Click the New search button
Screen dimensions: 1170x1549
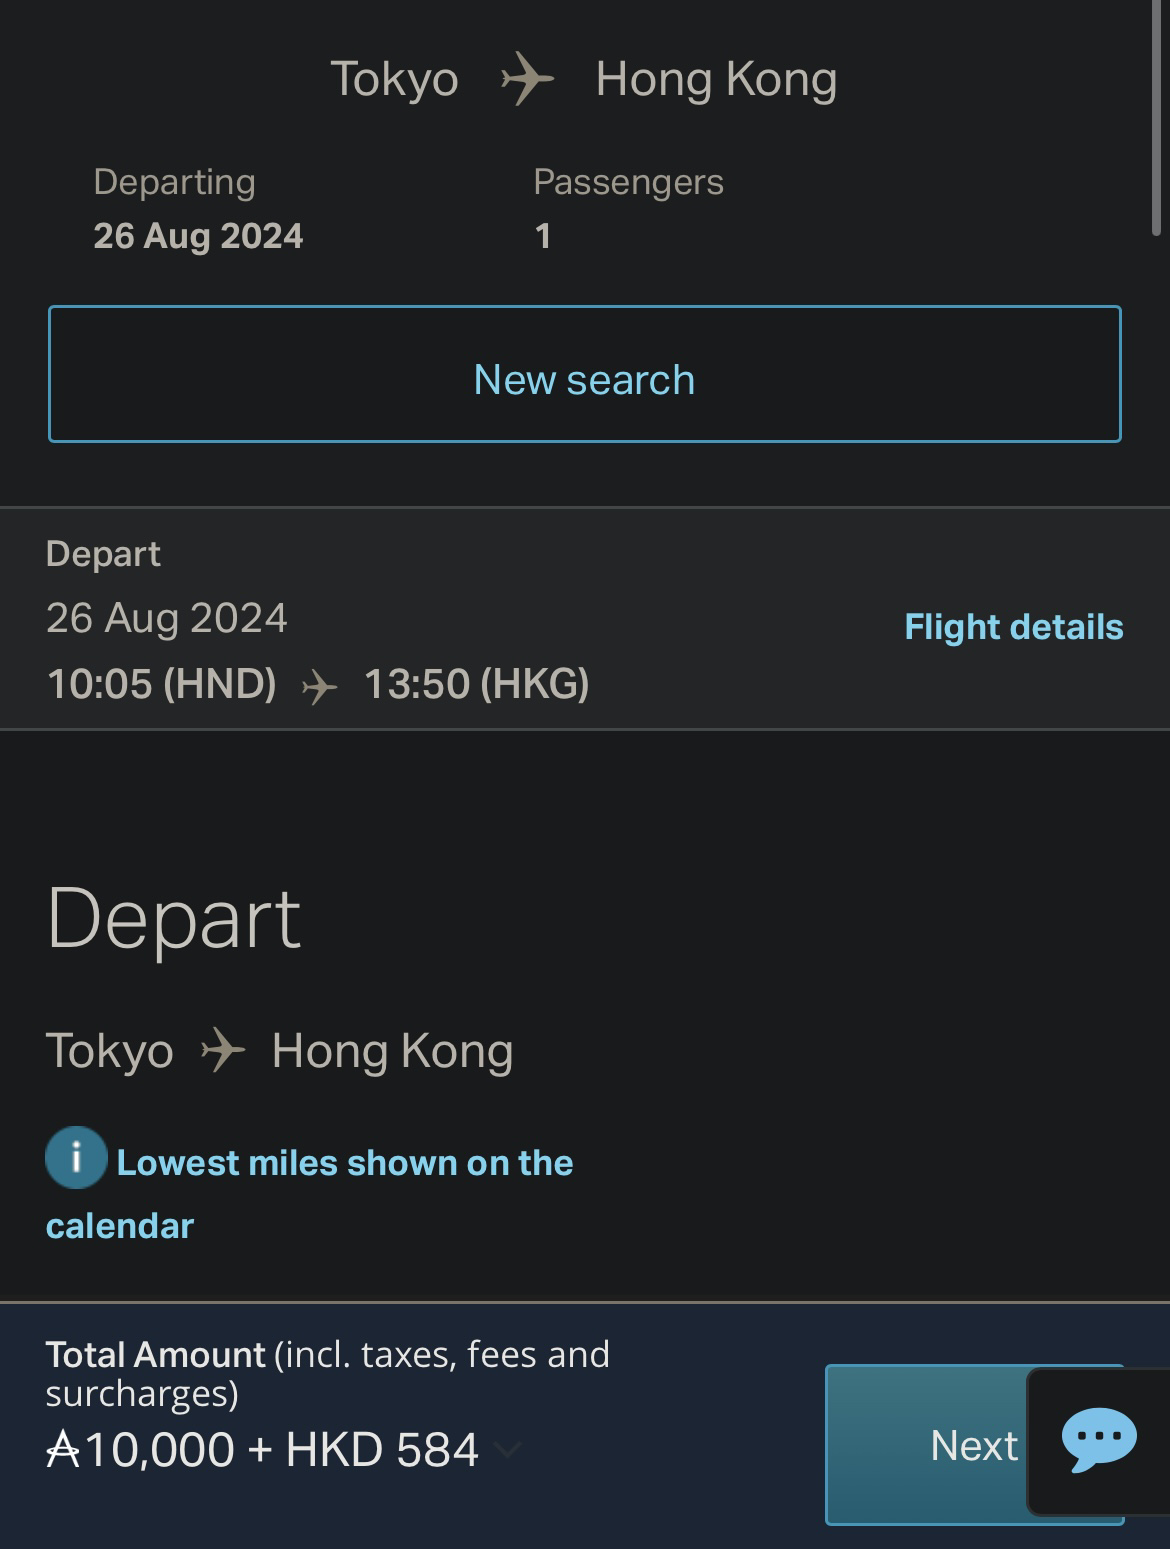pyautogui.click(x=585, y=374)
